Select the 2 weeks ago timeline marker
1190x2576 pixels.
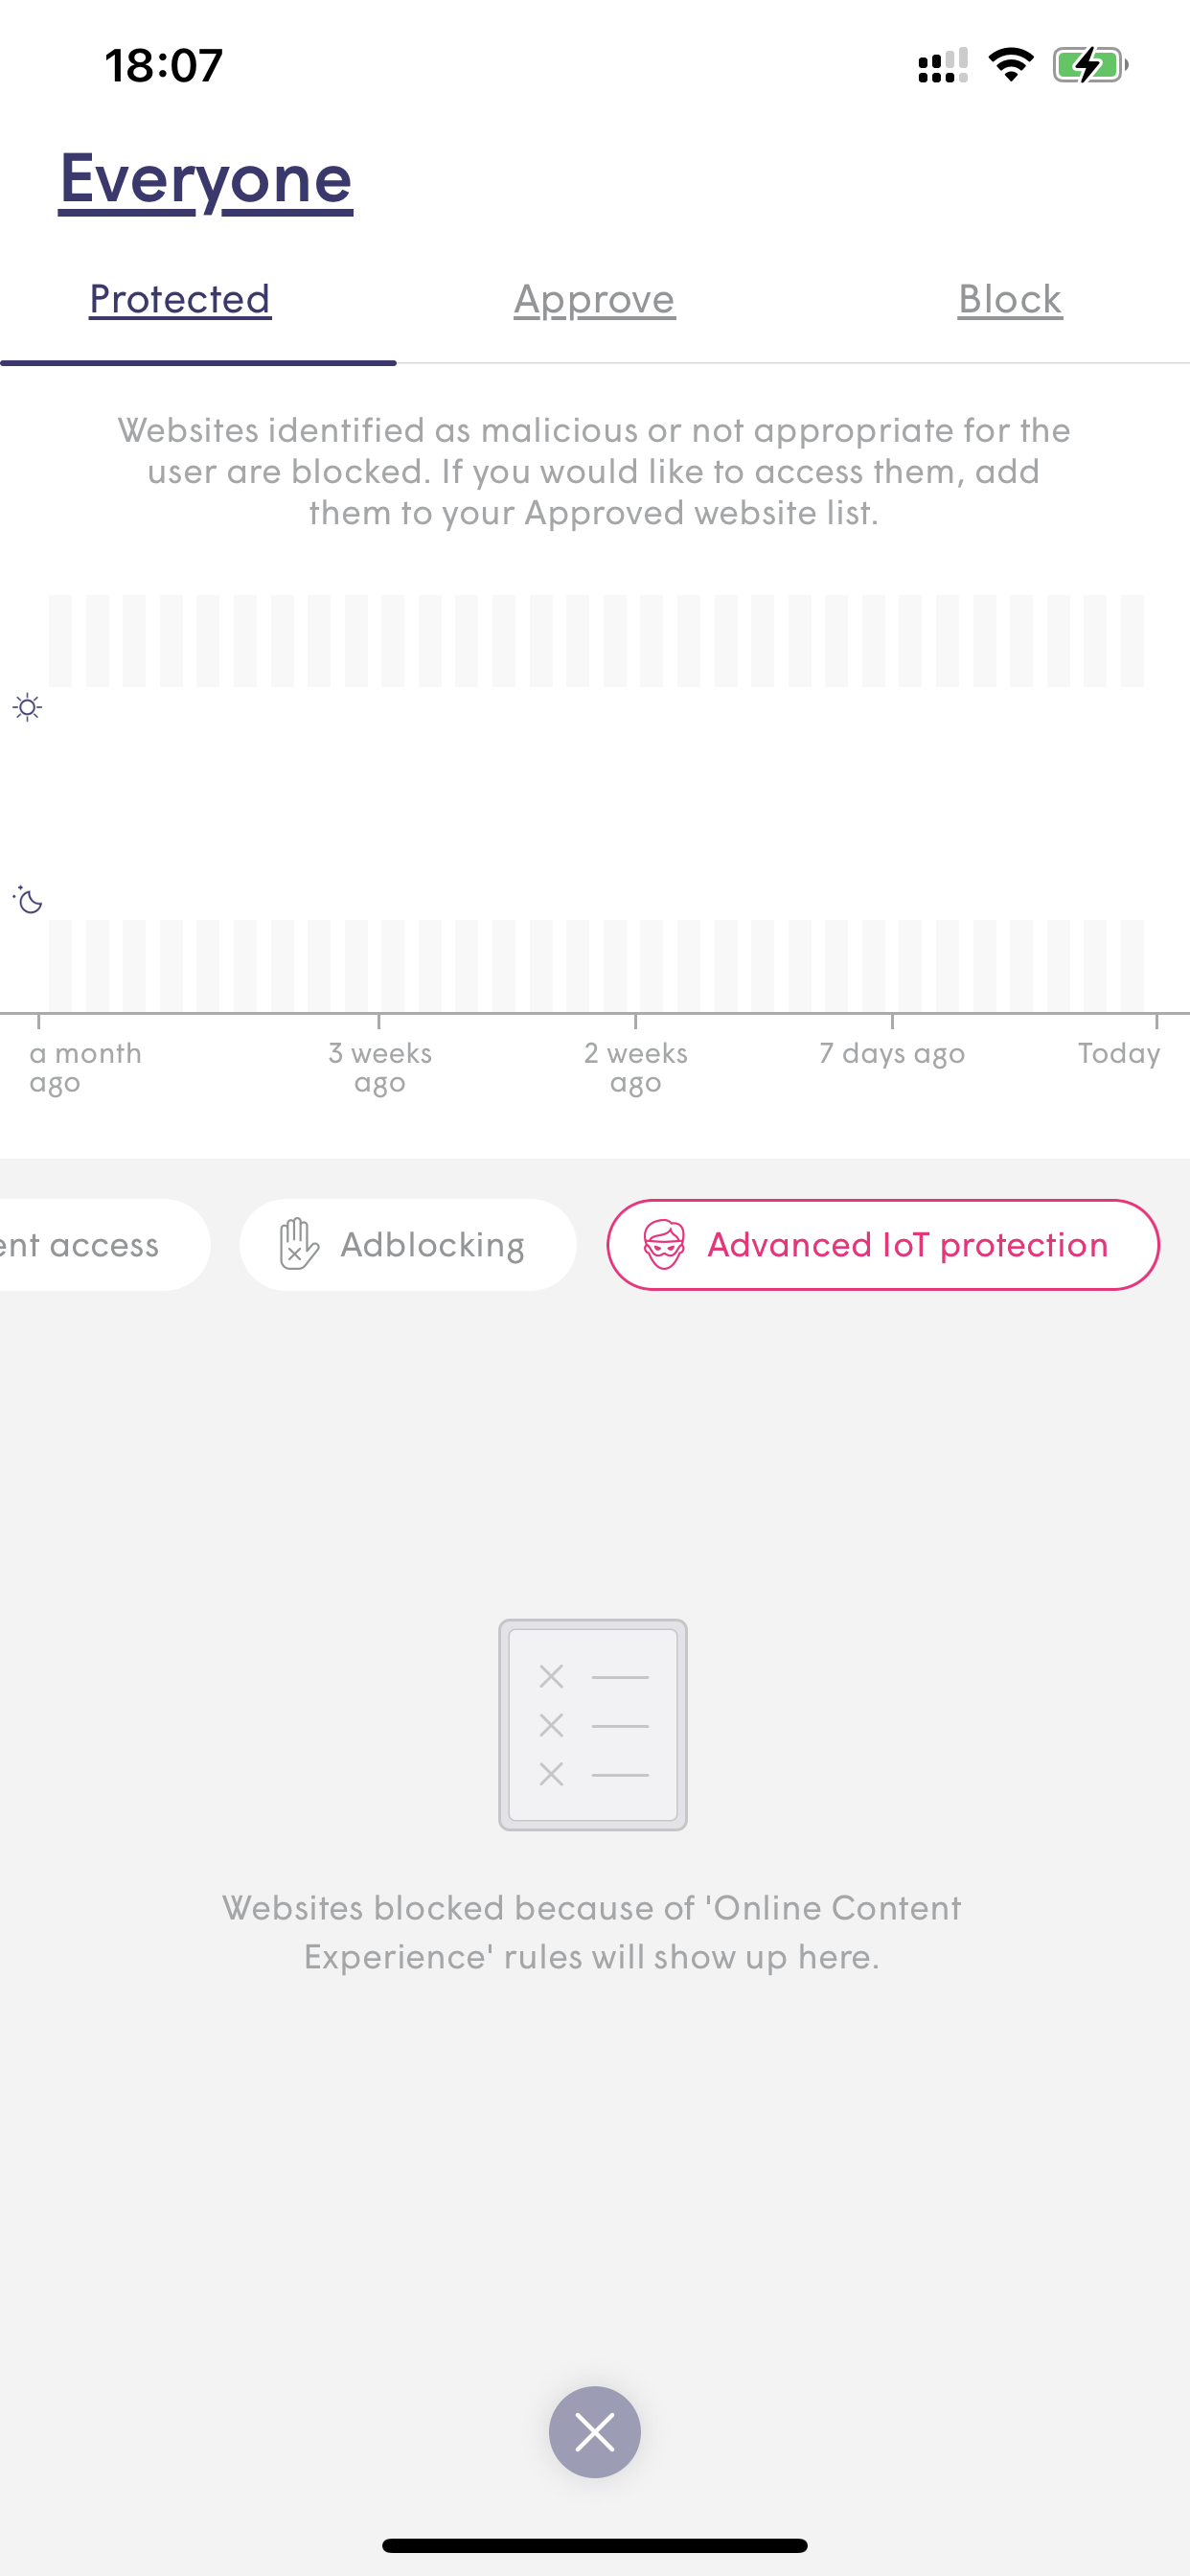pos(635,1067)
